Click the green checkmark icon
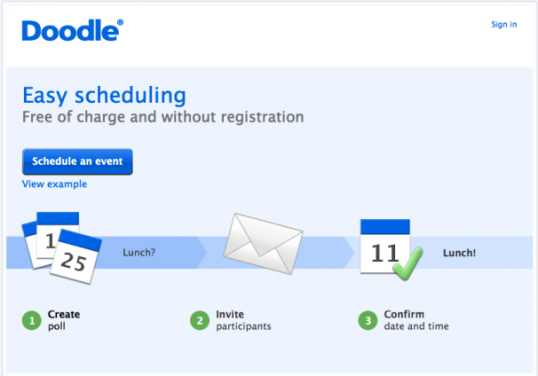The image size is (538, 376). pyautogui.click(x=408, y=263)
